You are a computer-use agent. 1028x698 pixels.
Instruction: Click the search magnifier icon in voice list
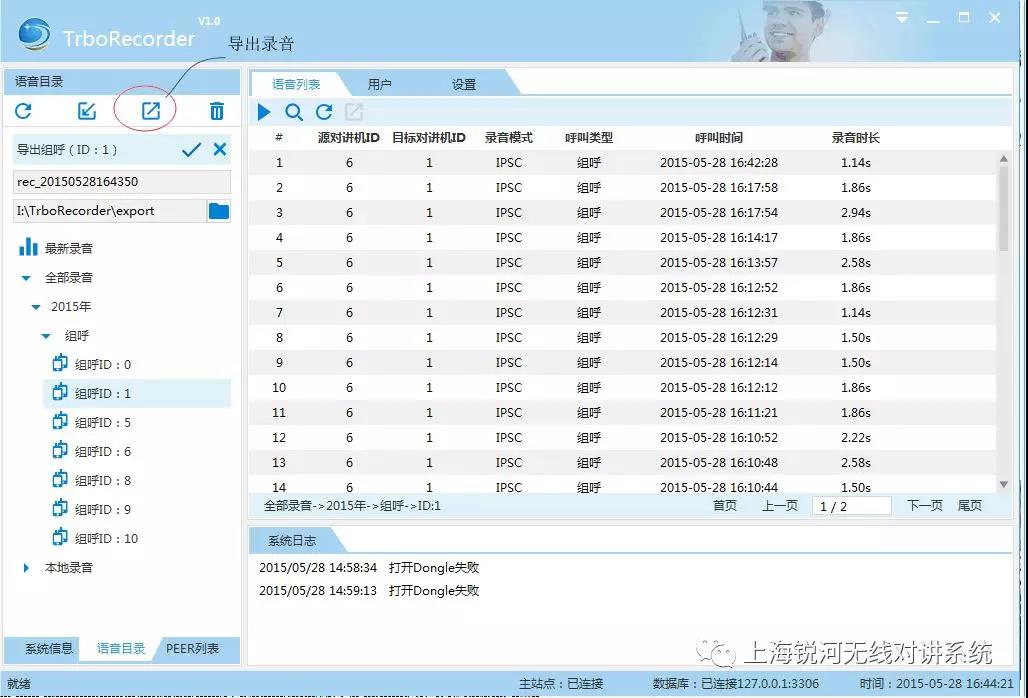pos(294,112)
